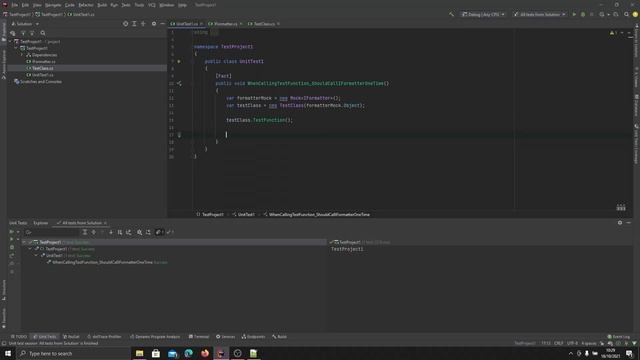Open unit test session settings gear
Image resolution: width=640 pixels, height=360 pixels.
coord(620,222)
